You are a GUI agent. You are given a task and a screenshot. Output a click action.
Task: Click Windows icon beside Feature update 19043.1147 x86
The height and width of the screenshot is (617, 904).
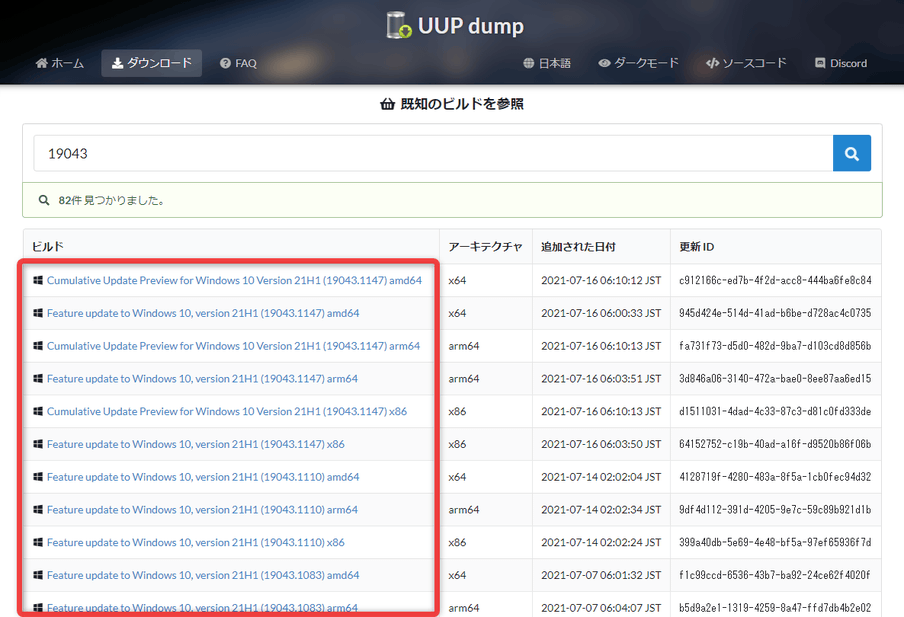[38, 444]
